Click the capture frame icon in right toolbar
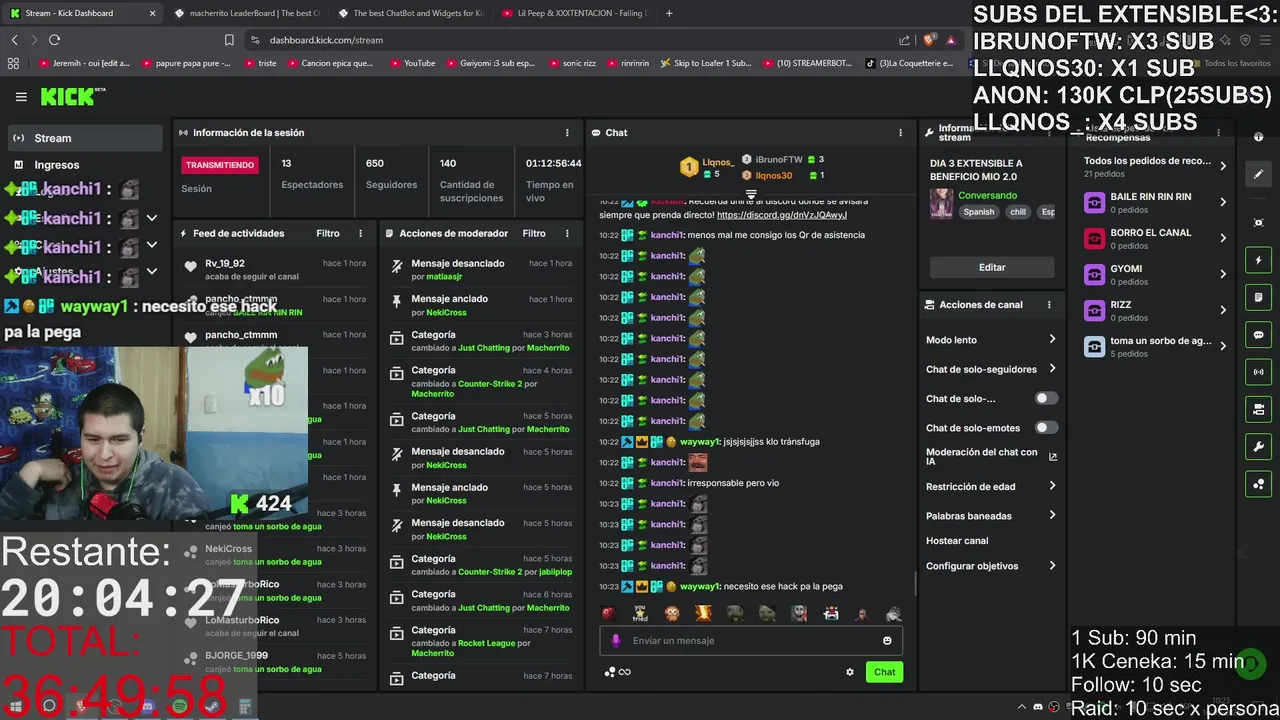Image resolution: width=1280 pixels, height=720 pixels. tap(1259, 222)
